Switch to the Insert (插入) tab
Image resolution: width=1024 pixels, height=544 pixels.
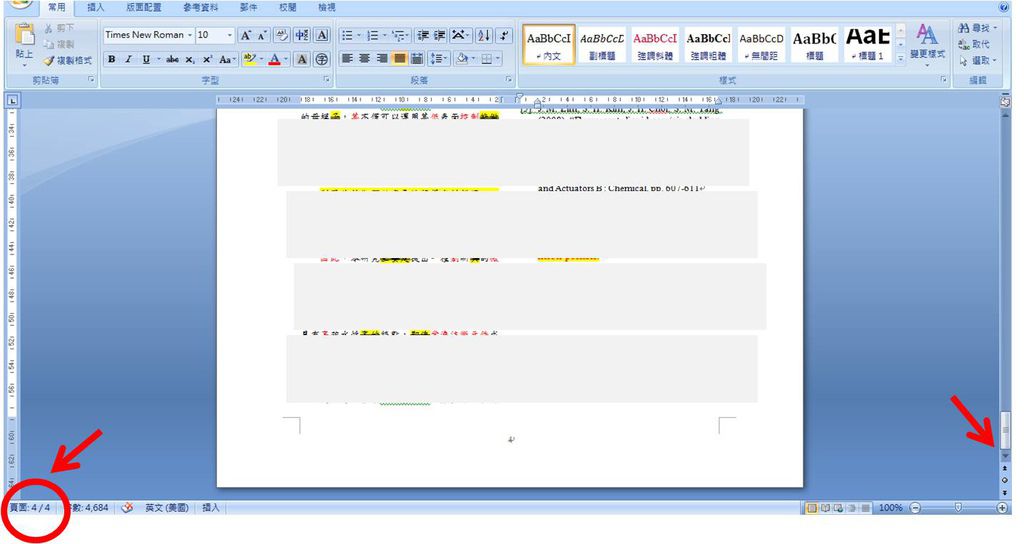click(96, 8)
